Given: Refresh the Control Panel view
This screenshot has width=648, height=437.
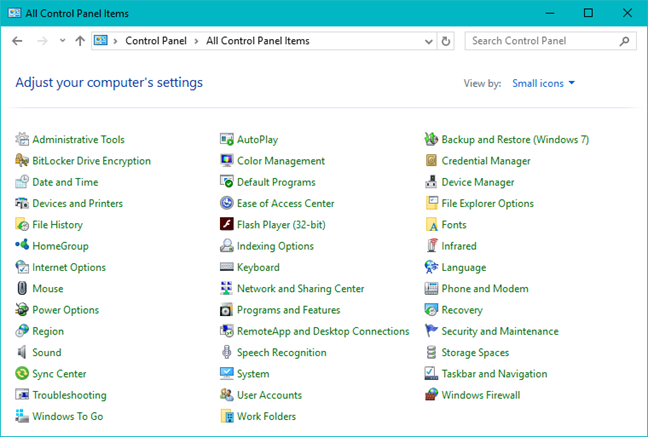Looking at the screenshot, I should pos(446,41).
